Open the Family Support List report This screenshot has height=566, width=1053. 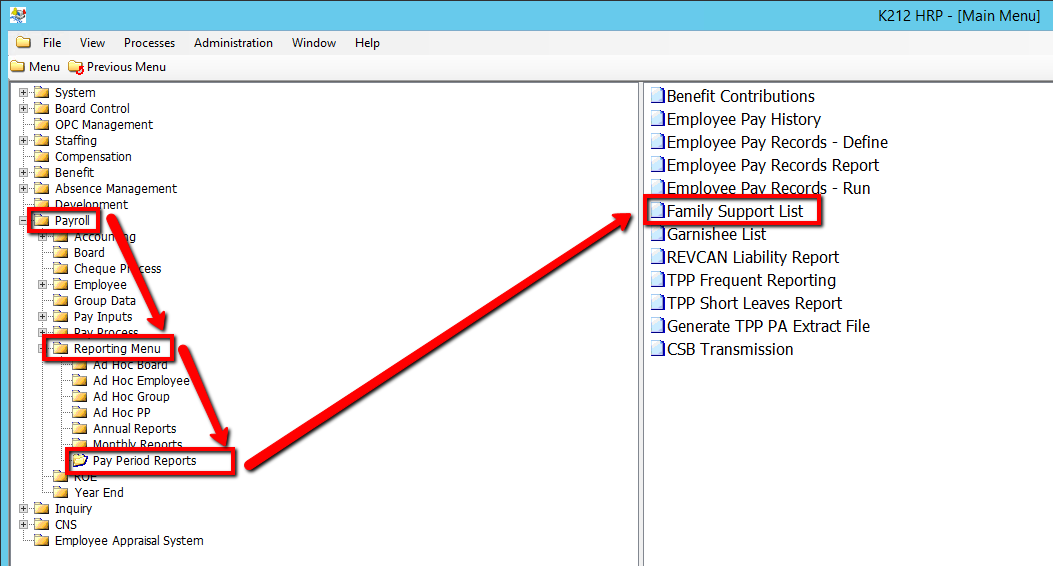(734, 211)
